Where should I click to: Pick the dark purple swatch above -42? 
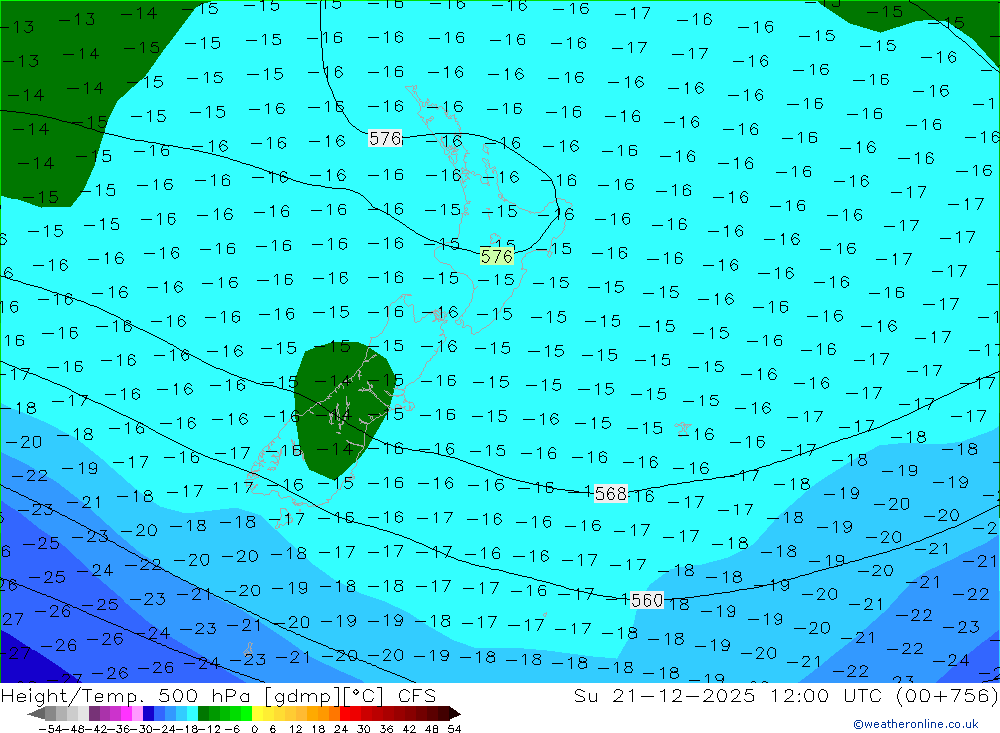click(94, 714)
